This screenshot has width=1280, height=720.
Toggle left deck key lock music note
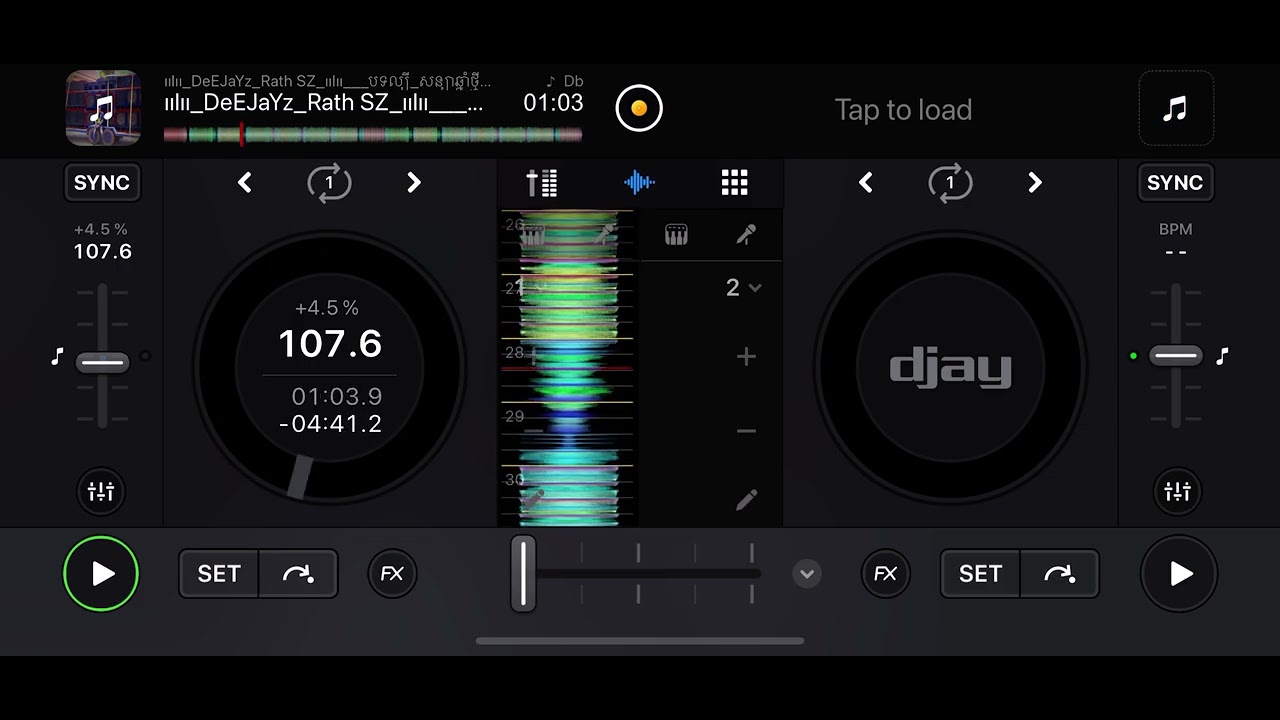pyautogui.click(x=57, y=356)
